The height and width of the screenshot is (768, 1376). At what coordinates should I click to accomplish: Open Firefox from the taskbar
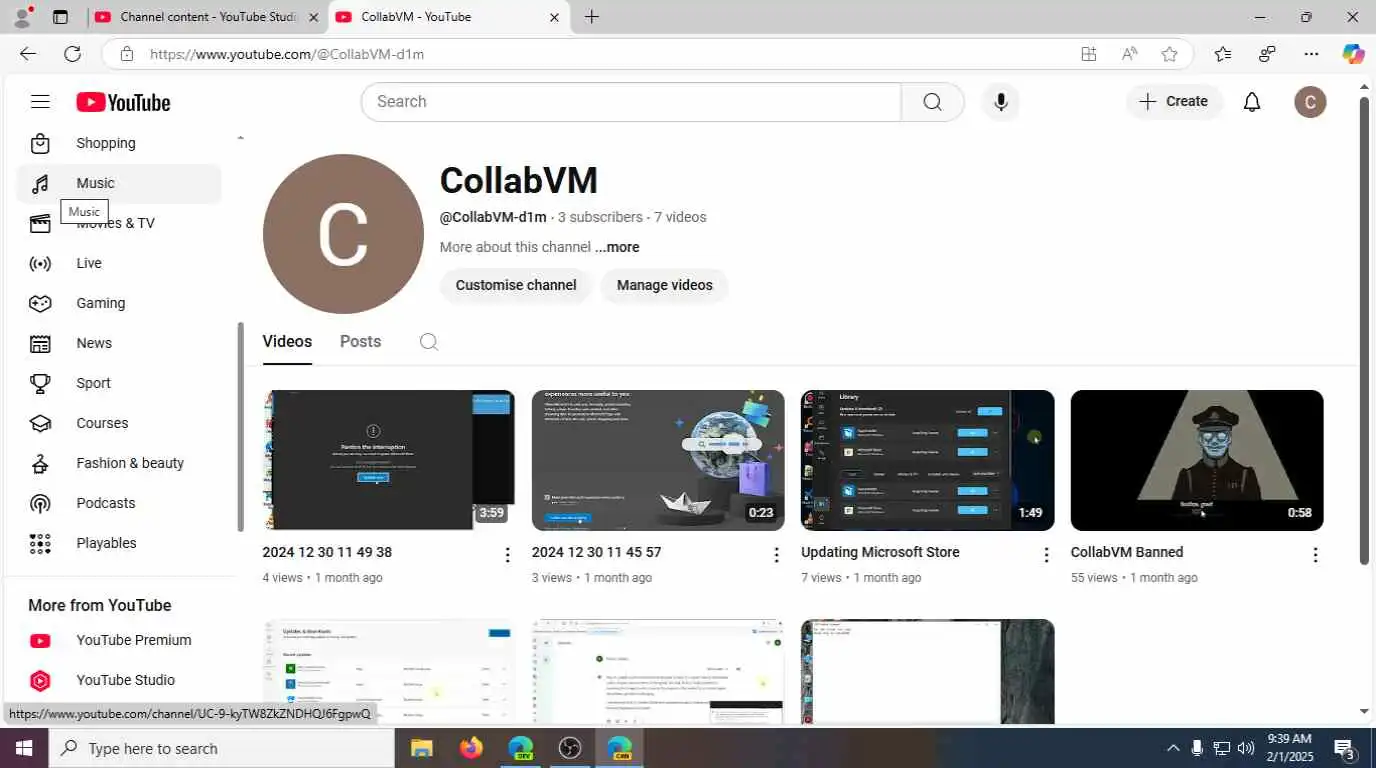click(x=471, y=748)
